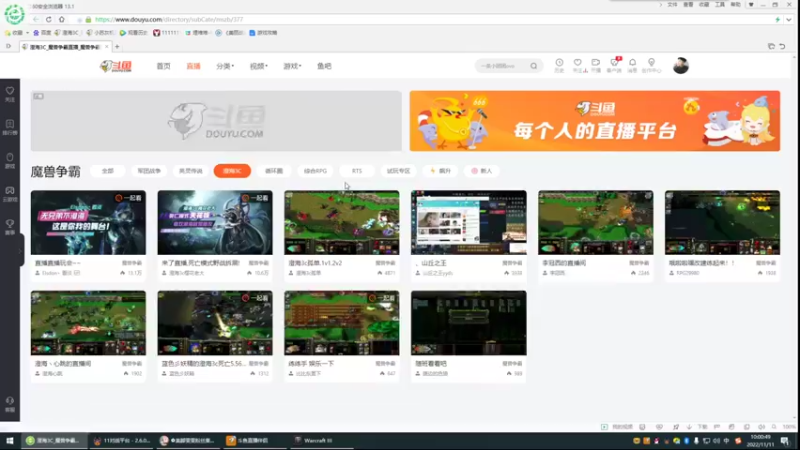
Task: Select the 新人 newcomer filter tab
Action: coord(482,171)
